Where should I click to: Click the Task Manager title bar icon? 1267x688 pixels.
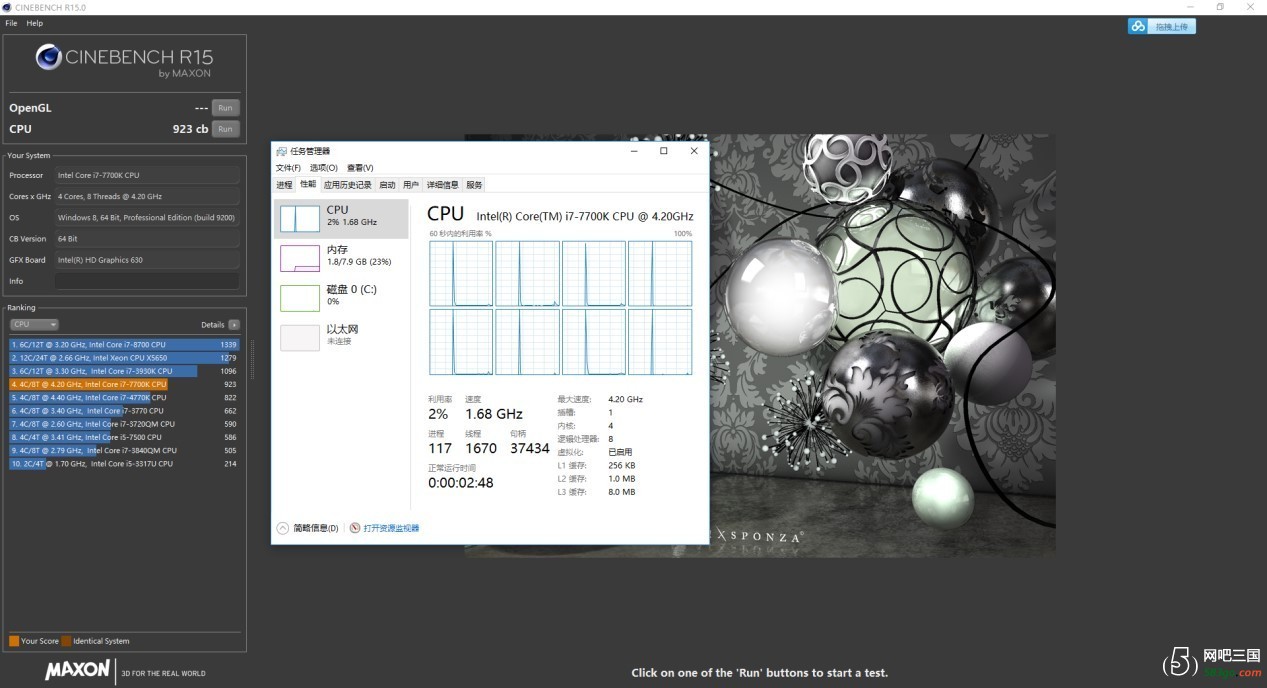282,151
